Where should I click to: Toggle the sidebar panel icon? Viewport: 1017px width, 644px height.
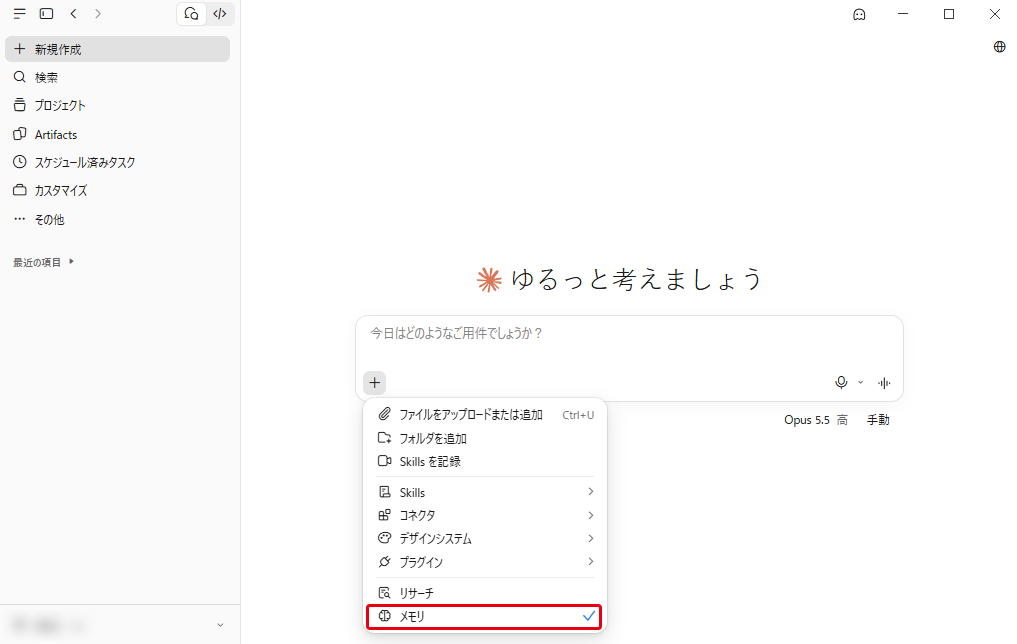coord(46,14)
